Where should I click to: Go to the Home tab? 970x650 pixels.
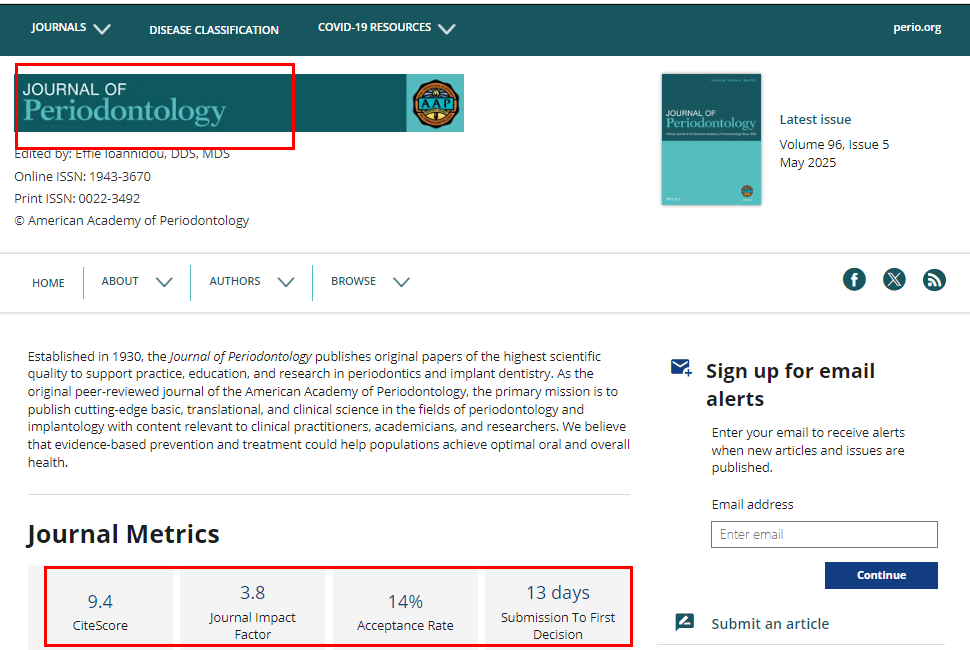[x=48, y=283]
